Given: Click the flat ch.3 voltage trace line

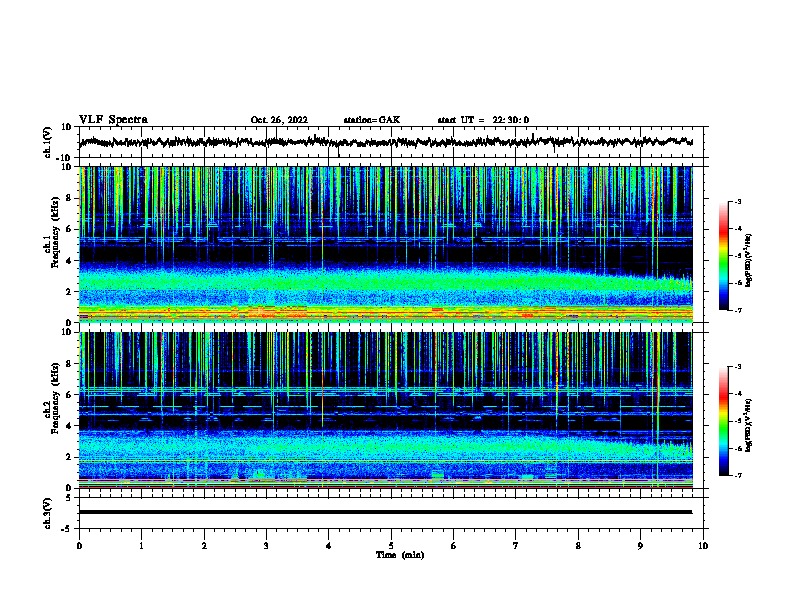Looking at the screenshot, I should [x=385, y=512].
